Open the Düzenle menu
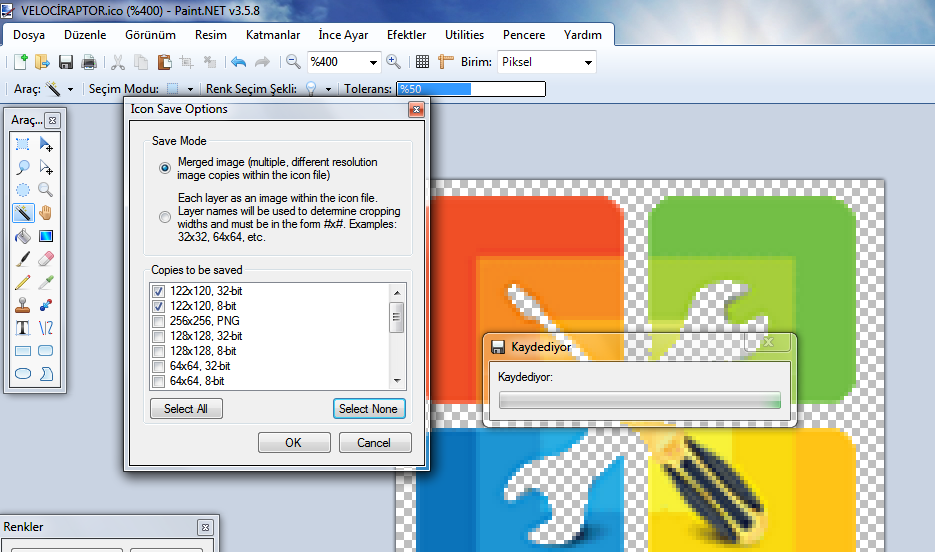 pos(85,35)
